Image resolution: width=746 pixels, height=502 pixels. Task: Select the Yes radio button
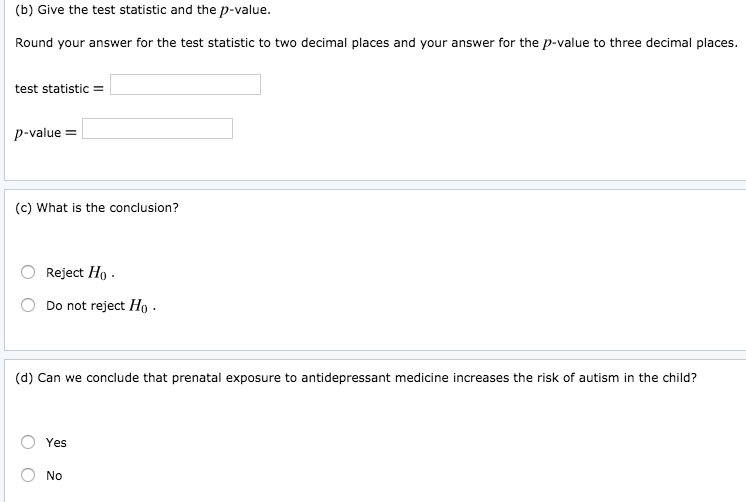(x=28, y=442)
